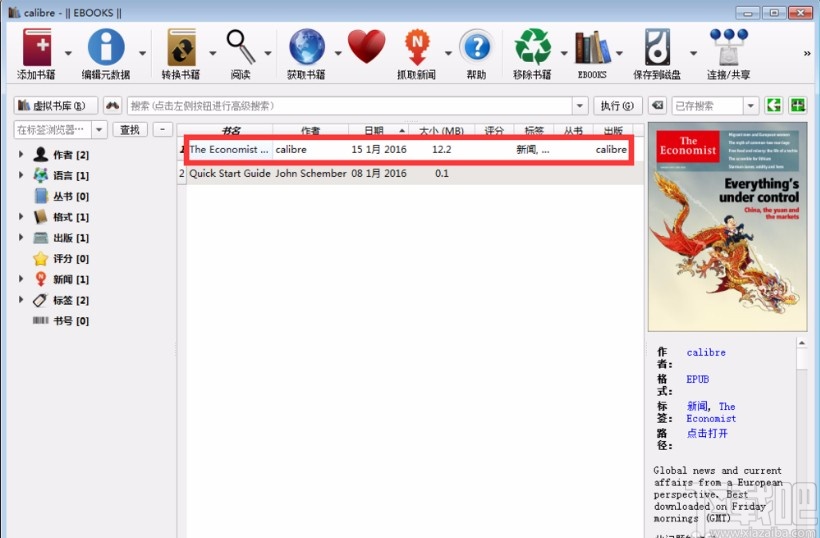Image resolution: width=820 pixels, height=538 pixels.
Task: Open the Fetch news icon
Action: click(417, 47)
